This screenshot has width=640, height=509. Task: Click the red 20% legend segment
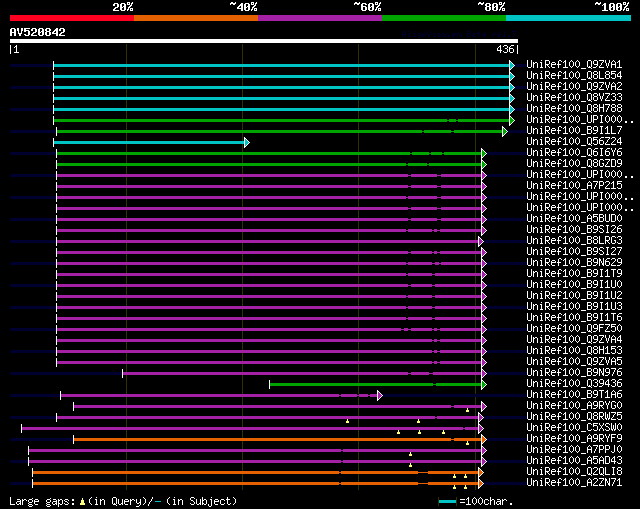point(72,18)
